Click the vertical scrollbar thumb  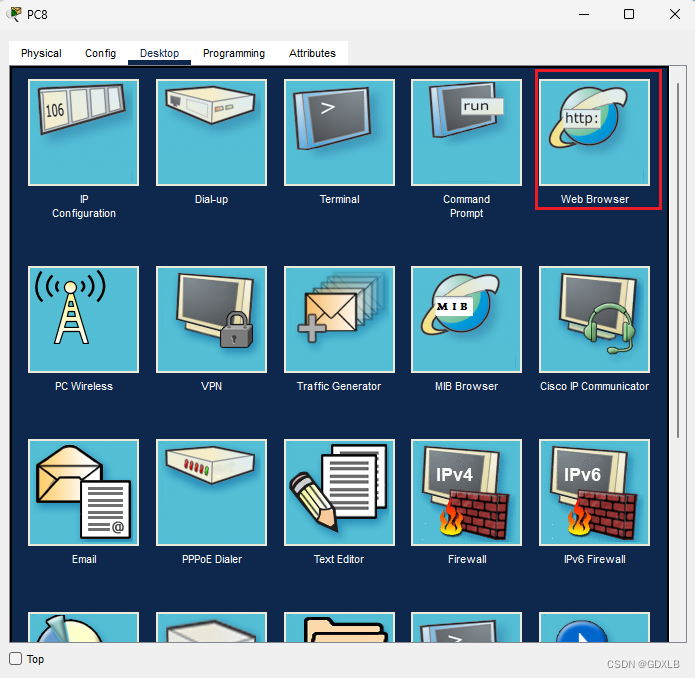(678, 260)
